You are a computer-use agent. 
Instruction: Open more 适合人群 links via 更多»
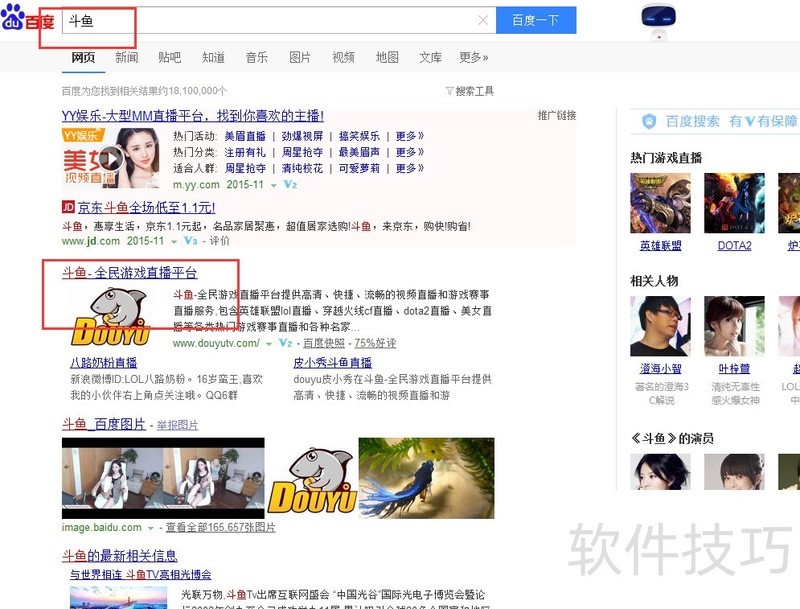point(410,168)
